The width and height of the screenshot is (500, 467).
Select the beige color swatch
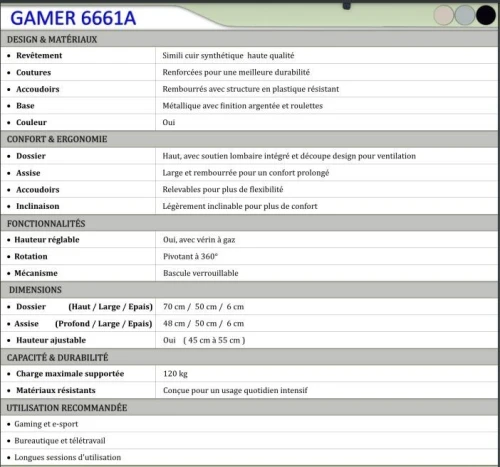coord(444,15)
